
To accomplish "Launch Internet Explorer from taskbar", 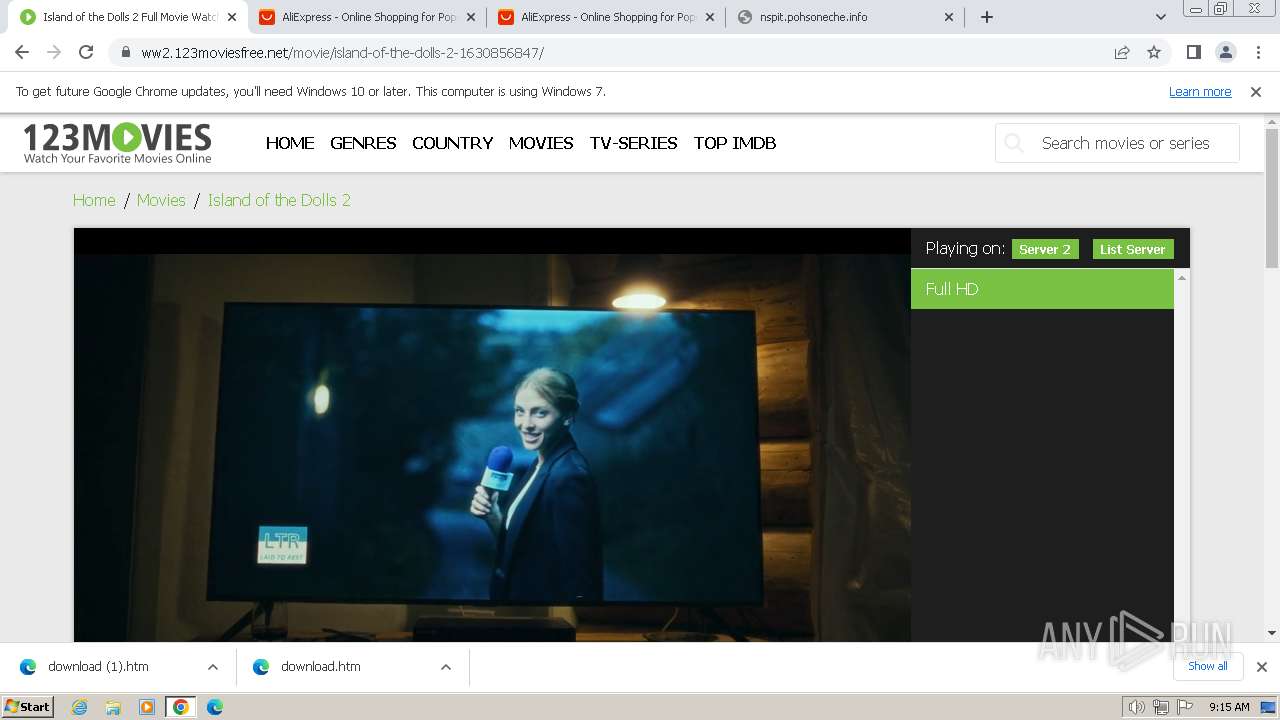I will point(80,707).
